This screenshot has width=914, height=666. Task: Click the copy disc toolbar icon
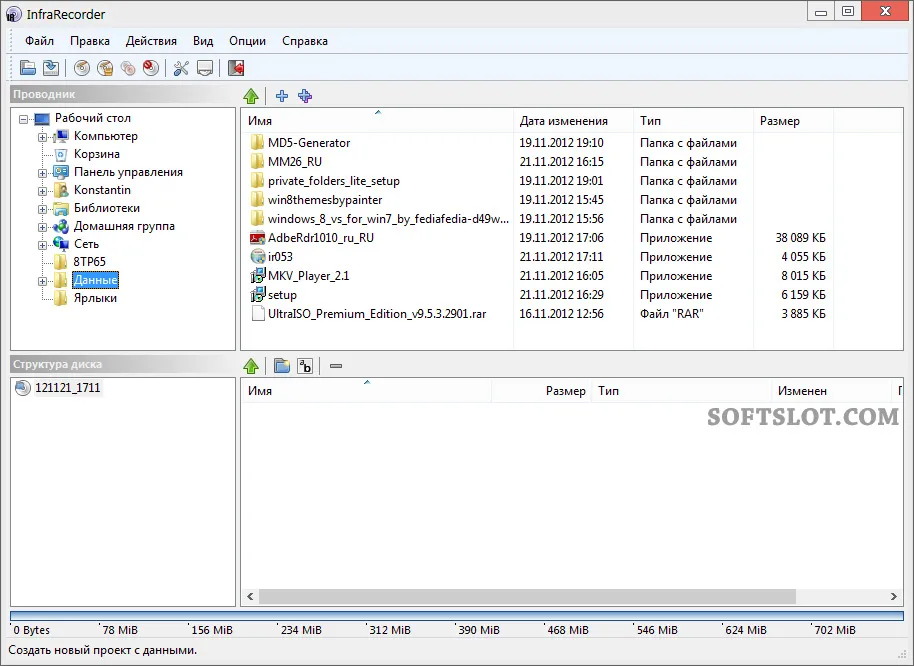[x=128, y=68]
